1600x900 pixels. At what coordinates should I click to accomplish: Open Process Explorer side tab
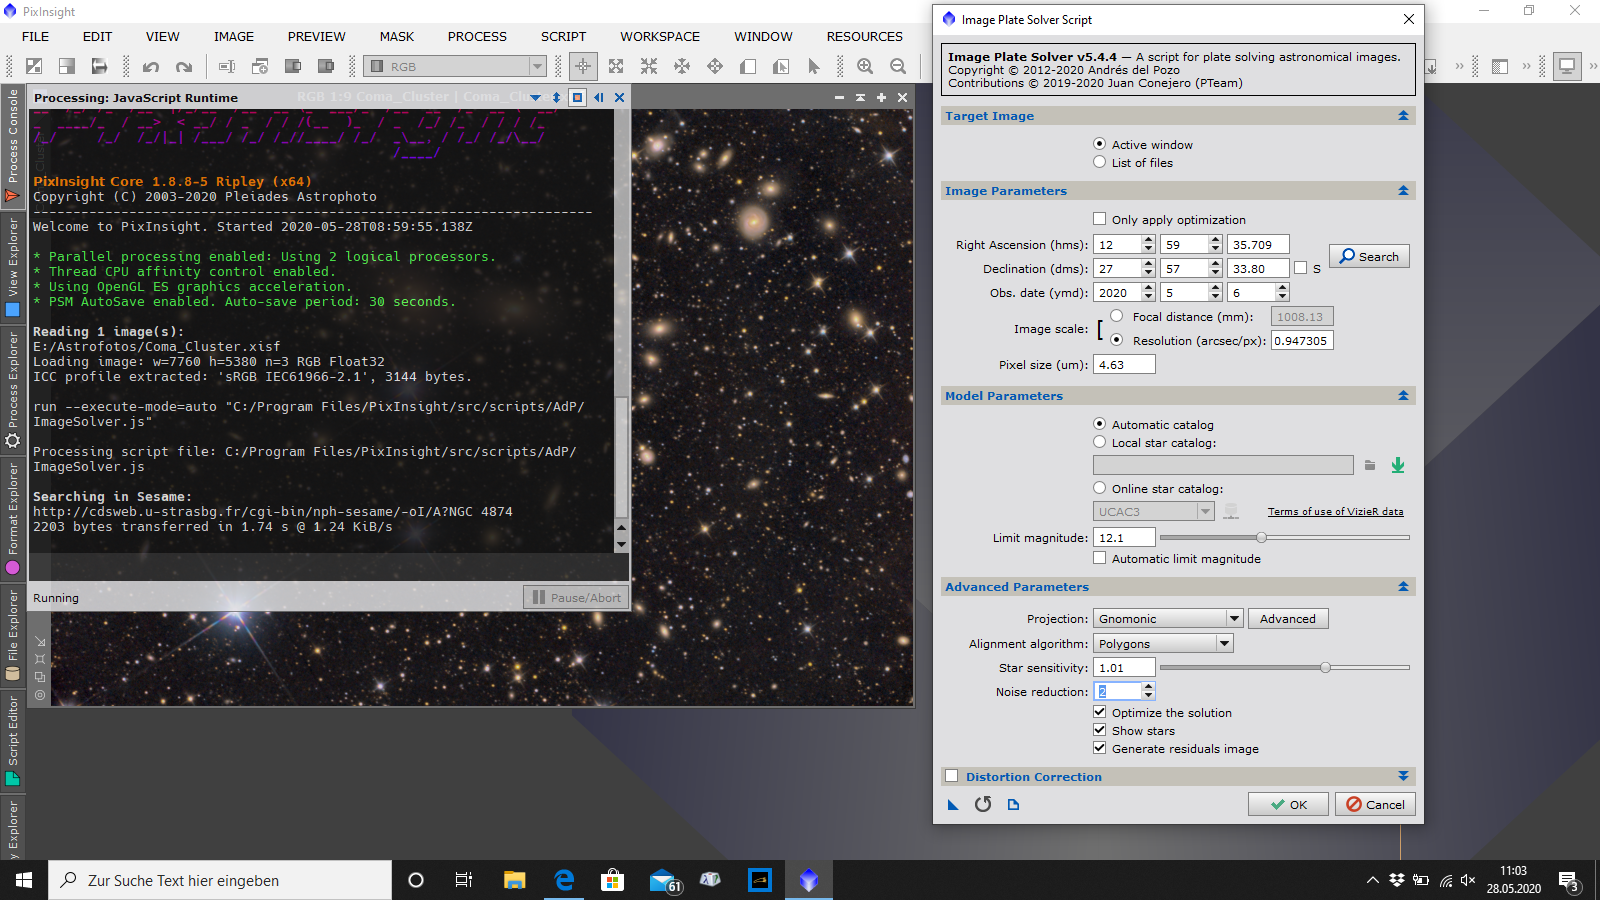pyautogui.click(x=13, y=390)
